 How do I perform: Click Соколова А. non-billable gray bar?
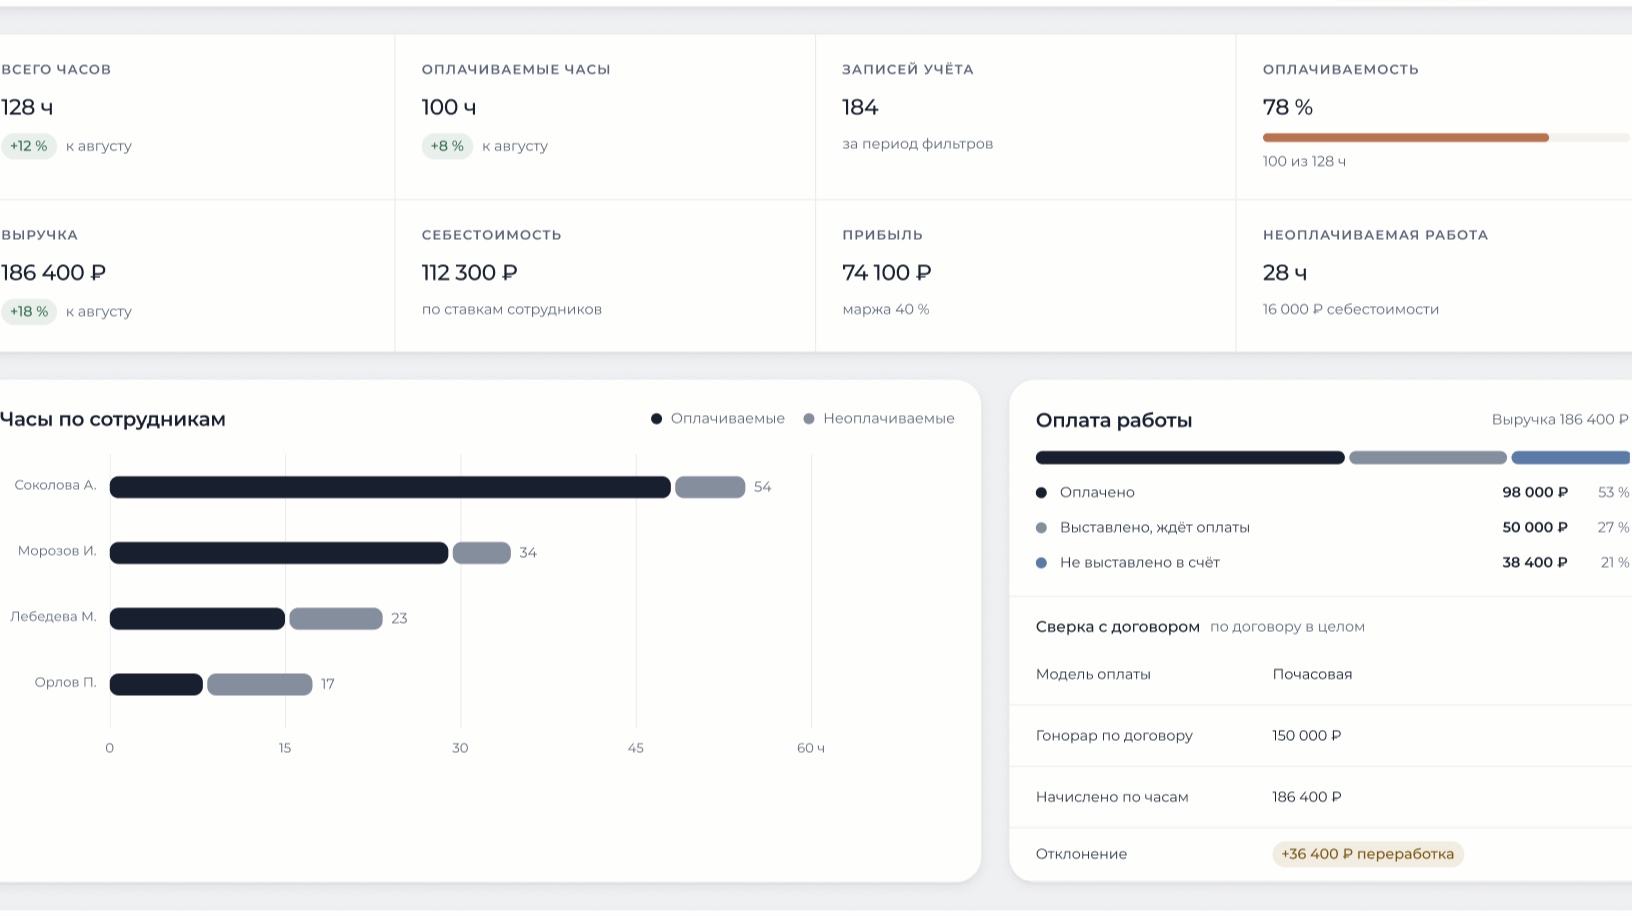[710, 487]
